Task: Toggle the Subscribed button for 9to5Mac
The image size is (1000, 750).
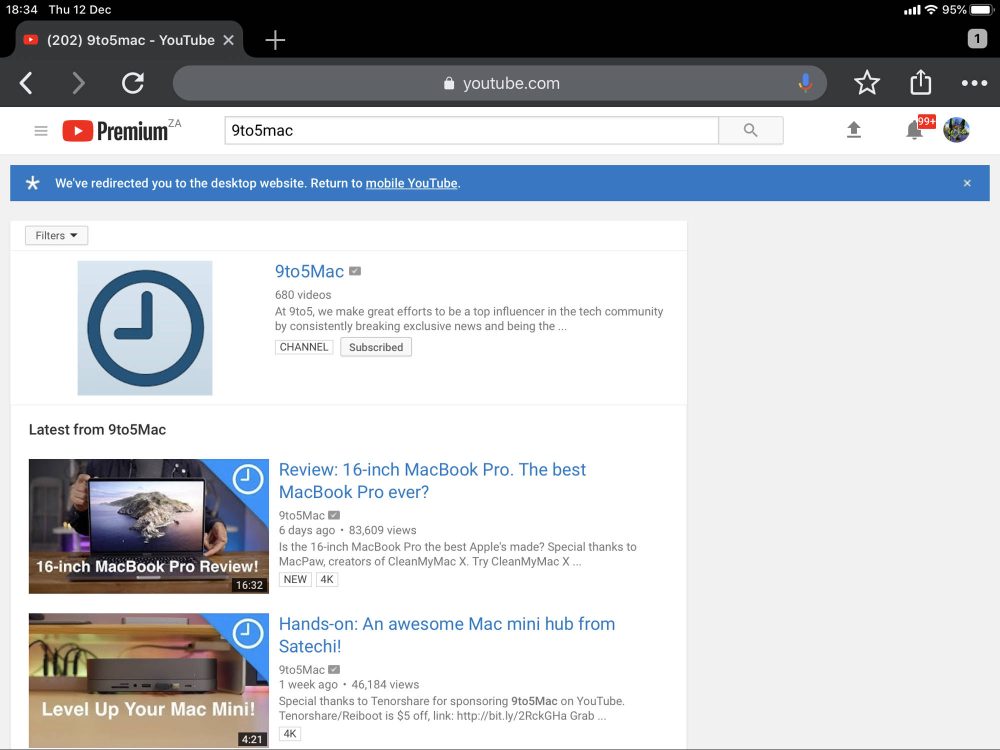Action: (x=376, y=347)
